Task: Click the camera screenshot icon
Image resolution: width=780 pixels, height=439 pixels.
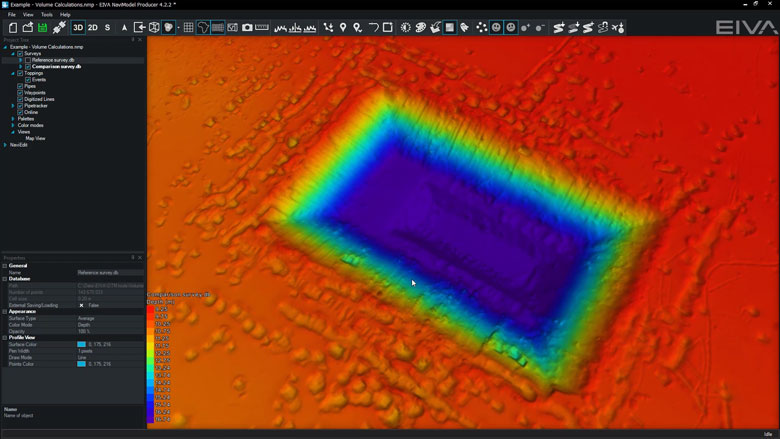Action: tap(247, 28)
